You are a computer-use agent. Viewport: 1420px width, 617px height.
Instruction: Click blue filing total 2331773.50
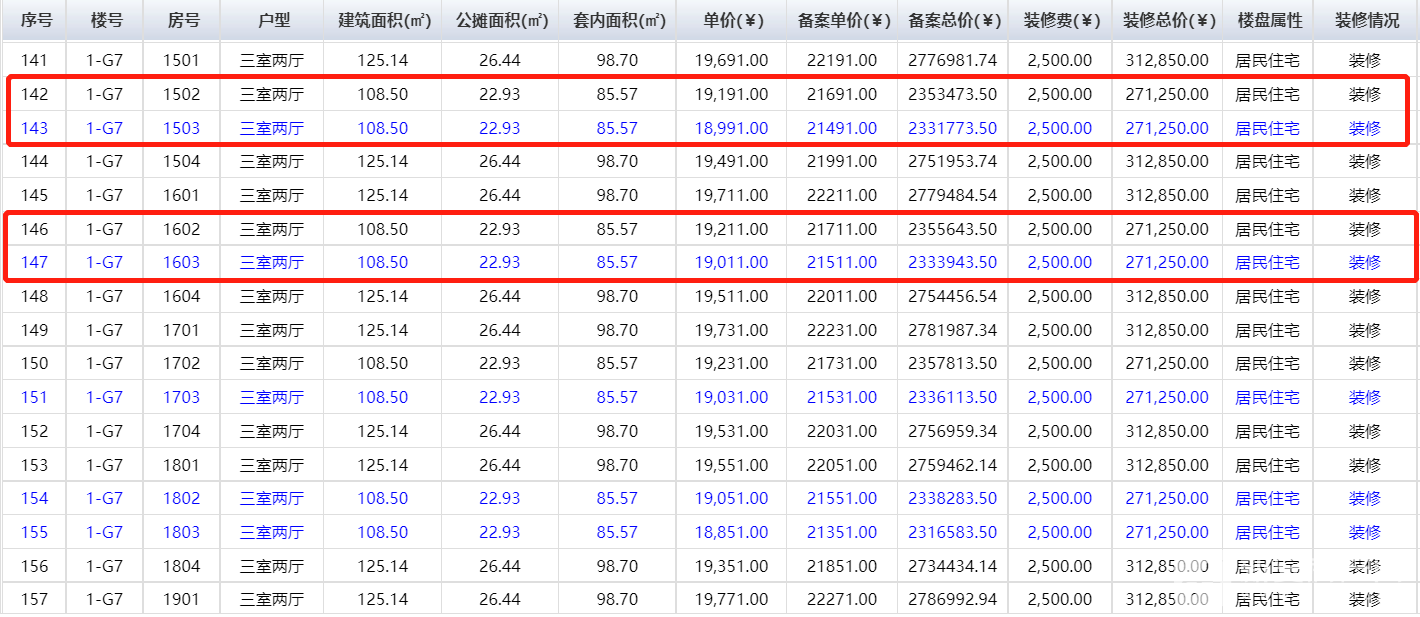point(953,128)
